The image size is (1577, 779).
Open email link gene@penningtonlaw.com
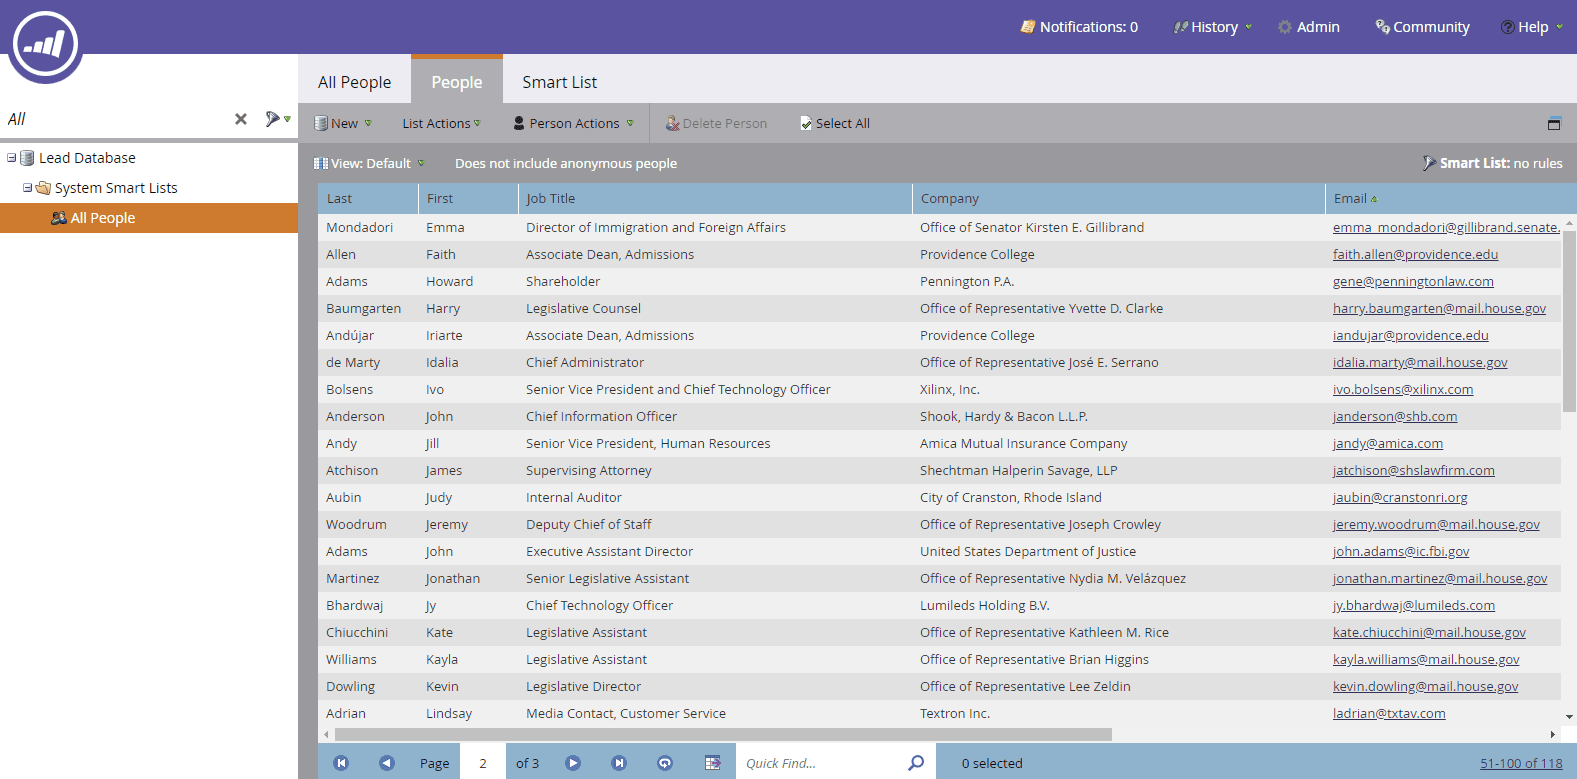coord(1413,282)
